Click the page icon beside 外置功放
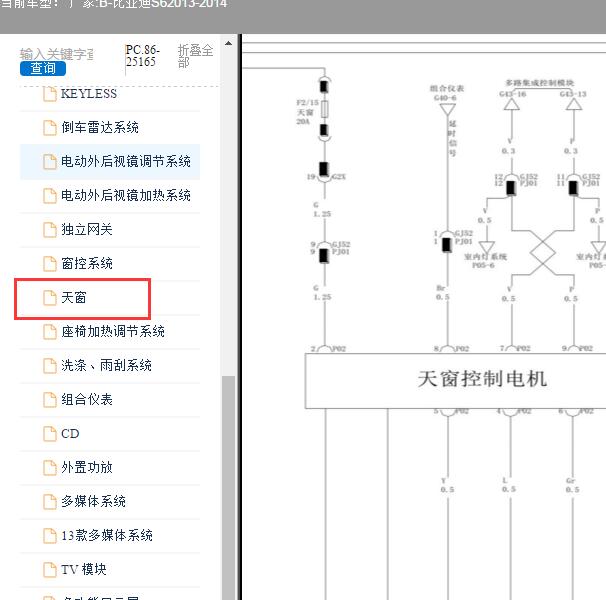The image size is (606, 600). [x=49, y=468]
